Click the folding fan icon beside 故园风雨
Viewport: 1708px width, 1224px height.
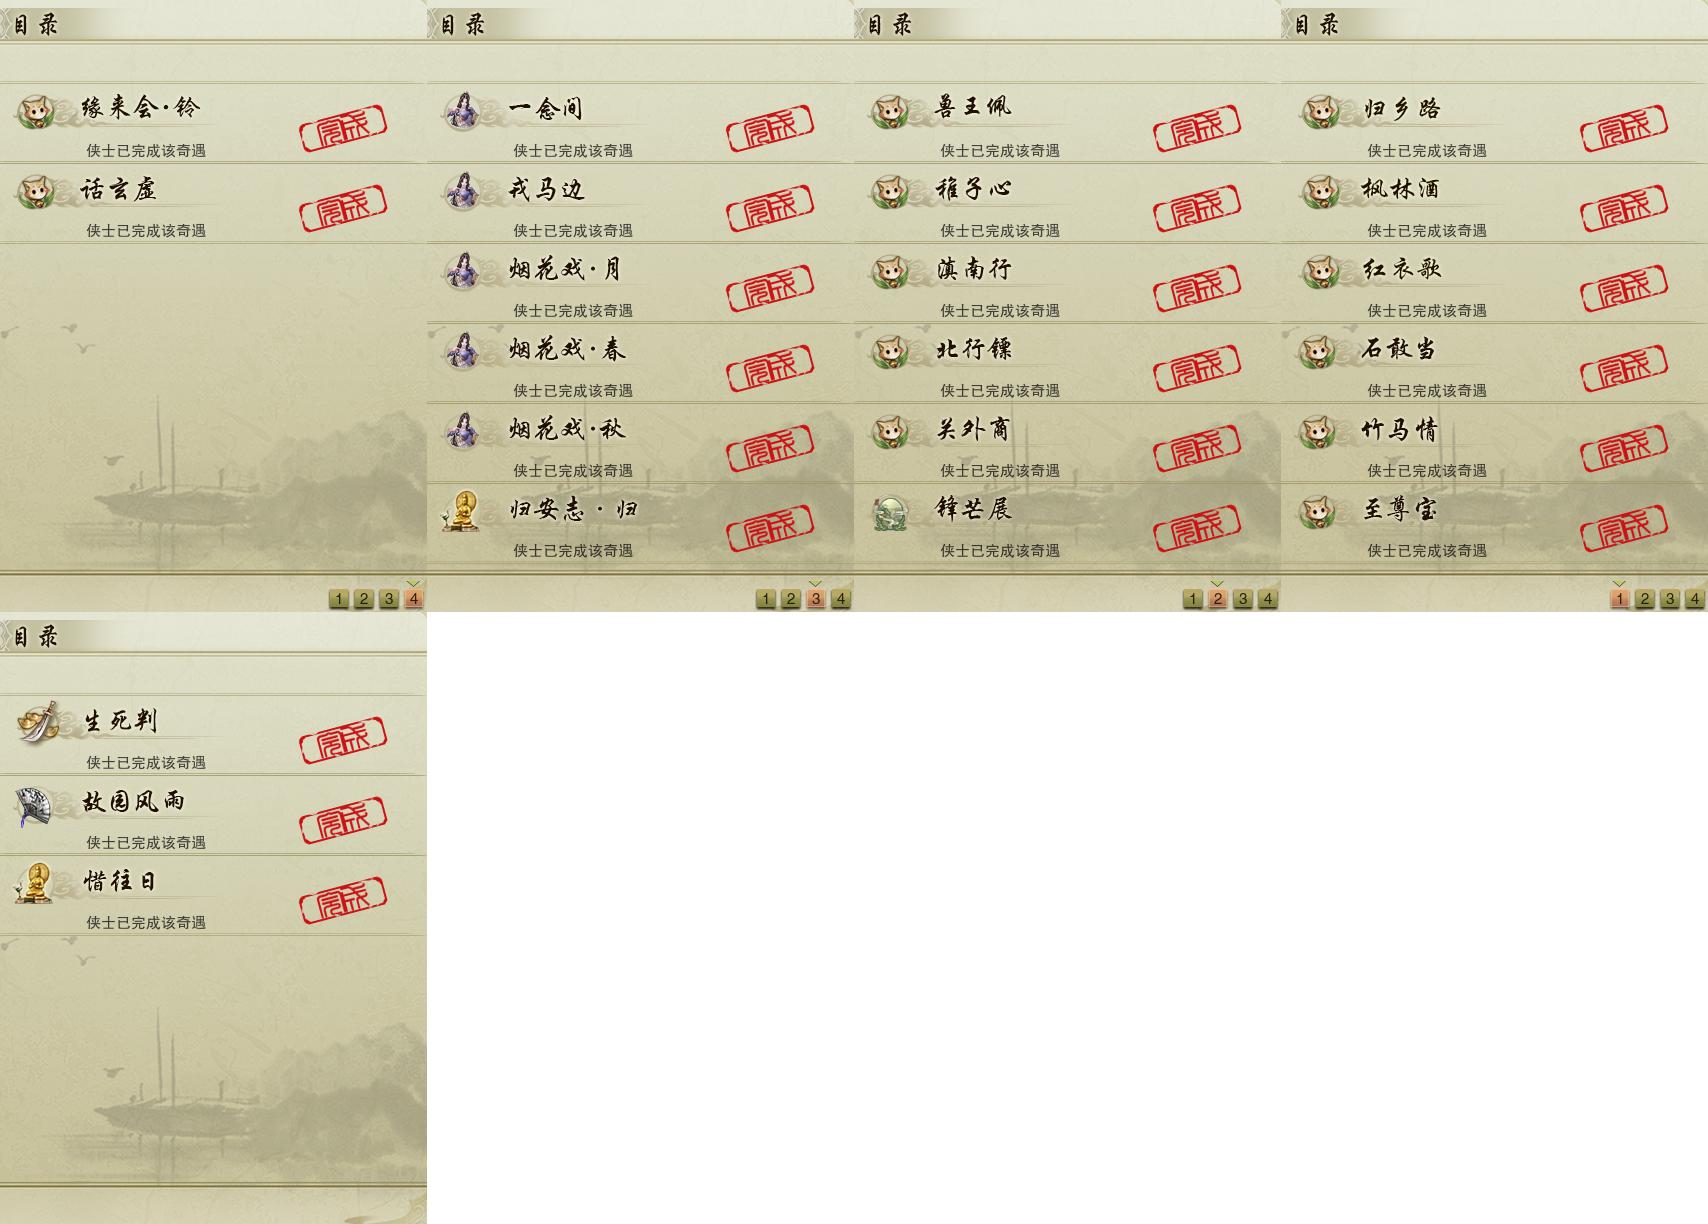pyautogui.click(x=35, y=806)
